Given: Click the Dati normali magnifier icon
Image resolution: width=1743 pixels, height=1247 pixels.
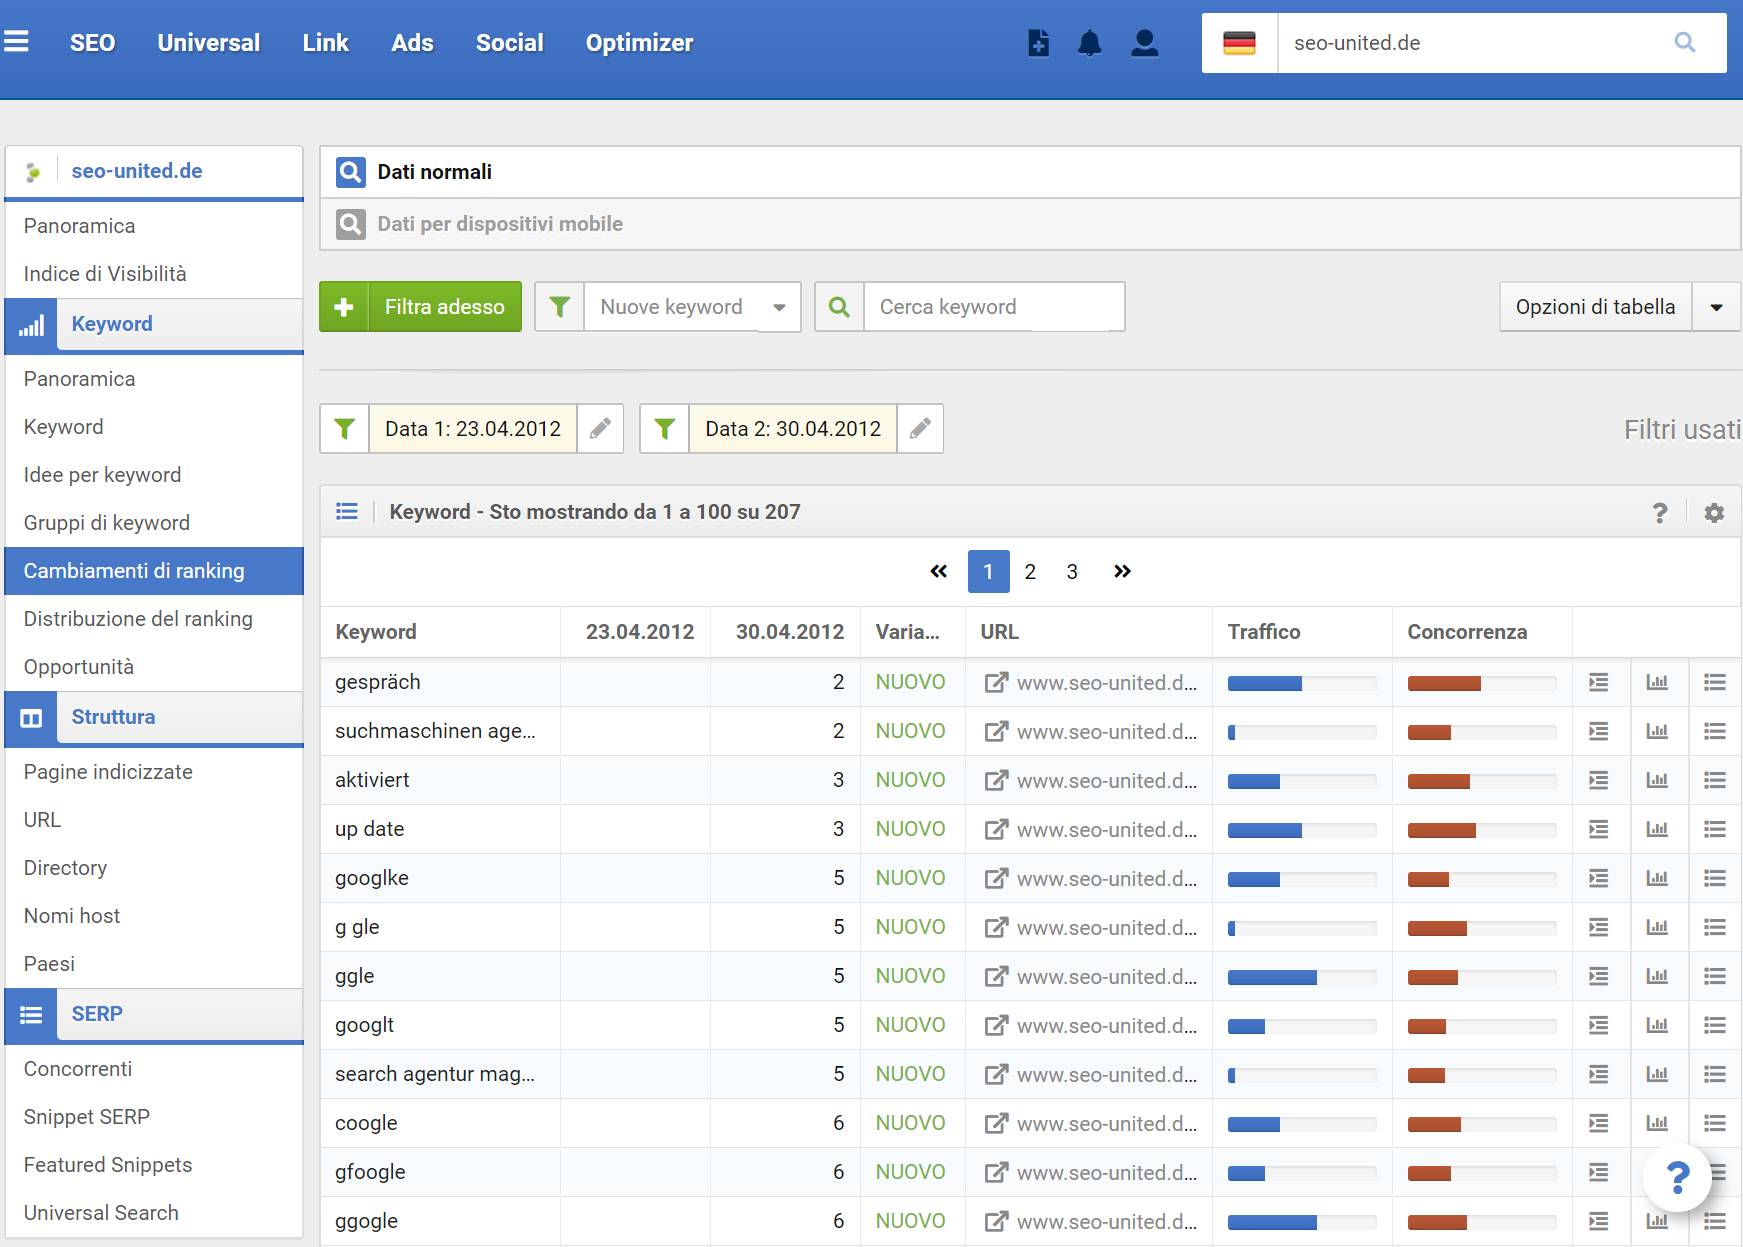Looking at the screenshot, I should coord(350,172).
